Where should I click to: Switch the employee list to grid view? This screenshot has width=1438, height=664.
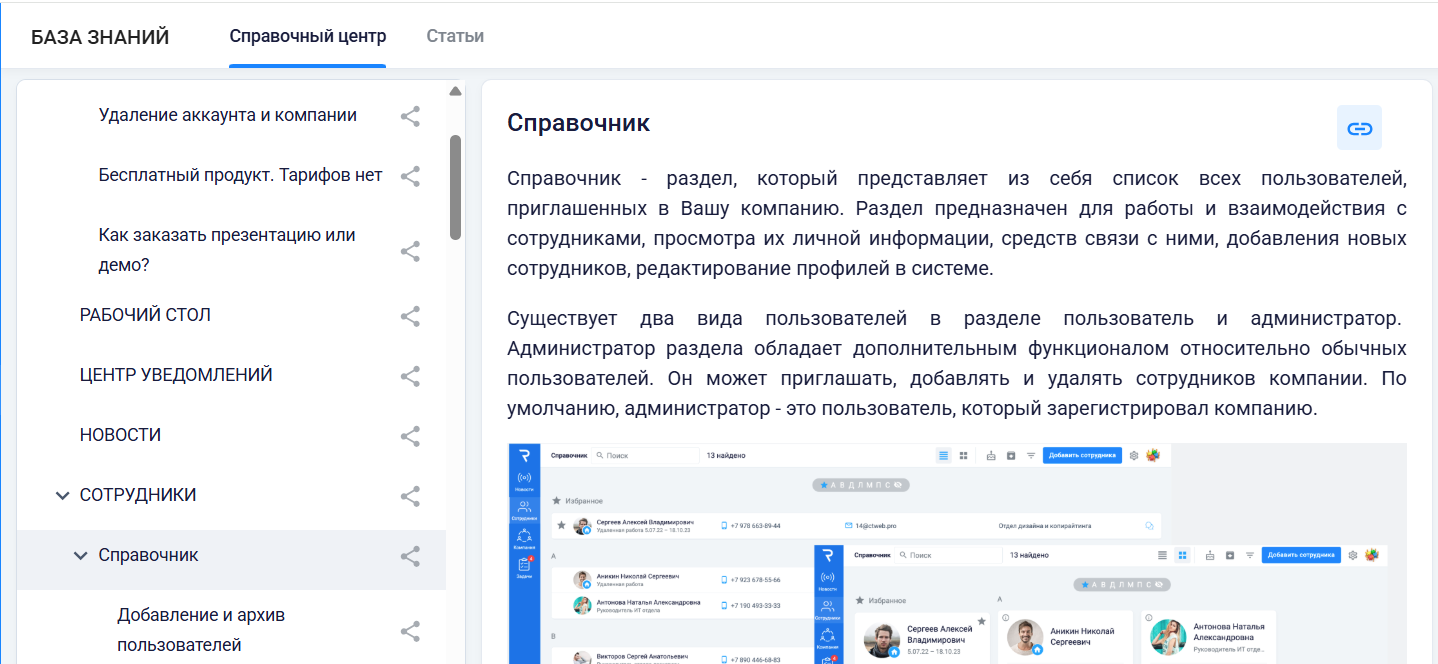pyautogui.click(x=964, y=456)
